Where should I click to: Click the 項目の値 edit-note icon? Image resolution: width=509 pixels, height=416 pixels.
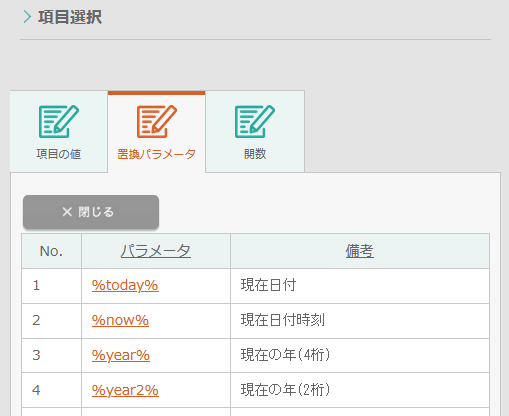click(x=59, y=121)
